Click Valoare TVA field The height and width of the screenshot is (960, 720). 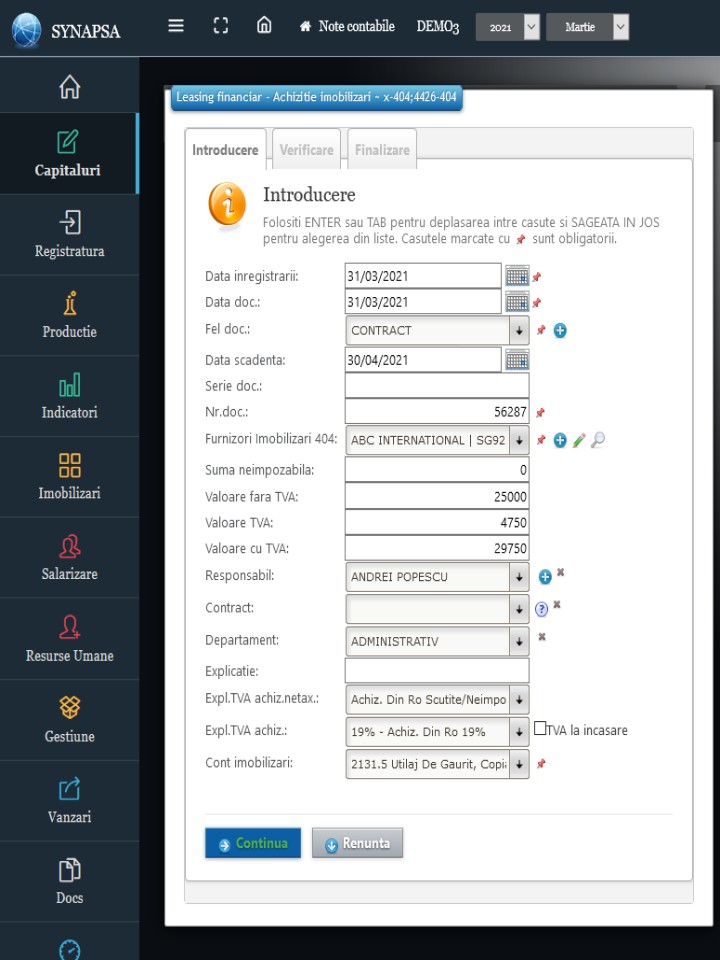tap(437, 522)
